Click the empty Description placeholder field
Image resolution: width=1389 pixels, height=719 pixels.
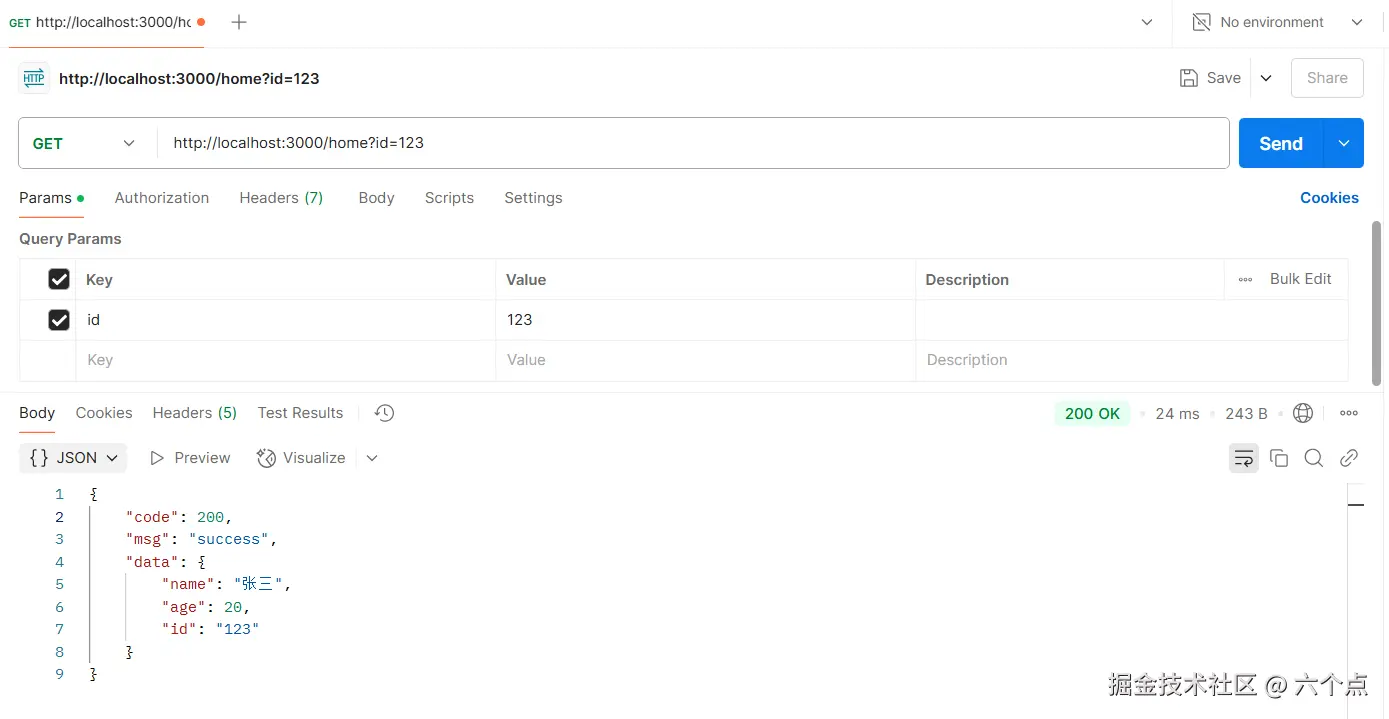point(1131,360)
